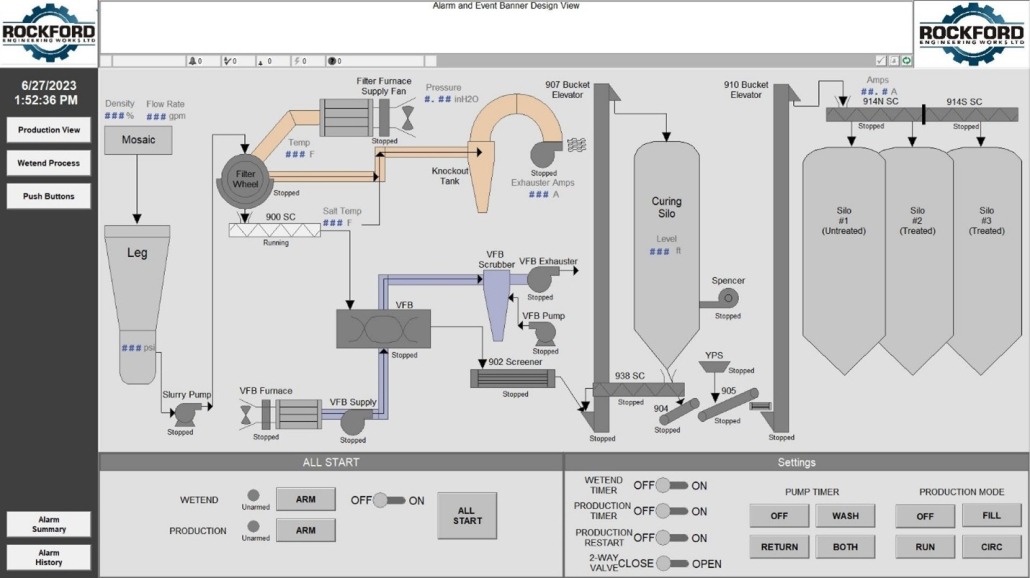Image resolution: width=1030 pixels, height=578 pixels.
Task: Toggle the PRODUCTION TIMER switch
Action: (671, 511)
